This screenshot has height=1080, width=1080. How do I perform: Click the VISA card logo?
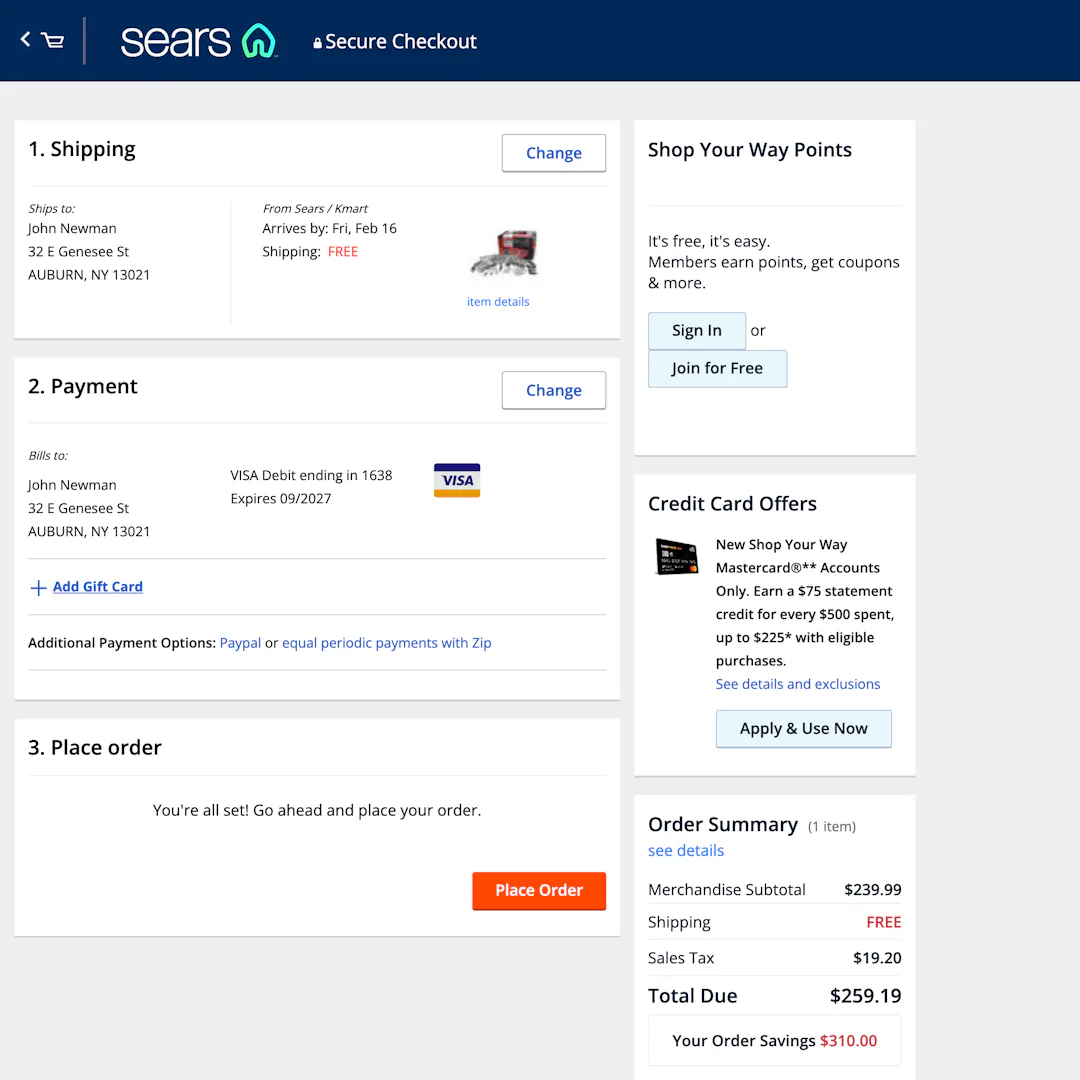point(457,480)
